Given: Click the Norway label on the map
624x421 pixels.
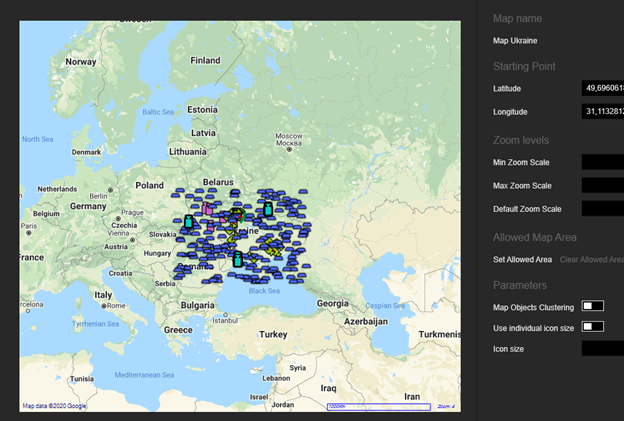Looking at the screenshot, I should coord(81,62).
